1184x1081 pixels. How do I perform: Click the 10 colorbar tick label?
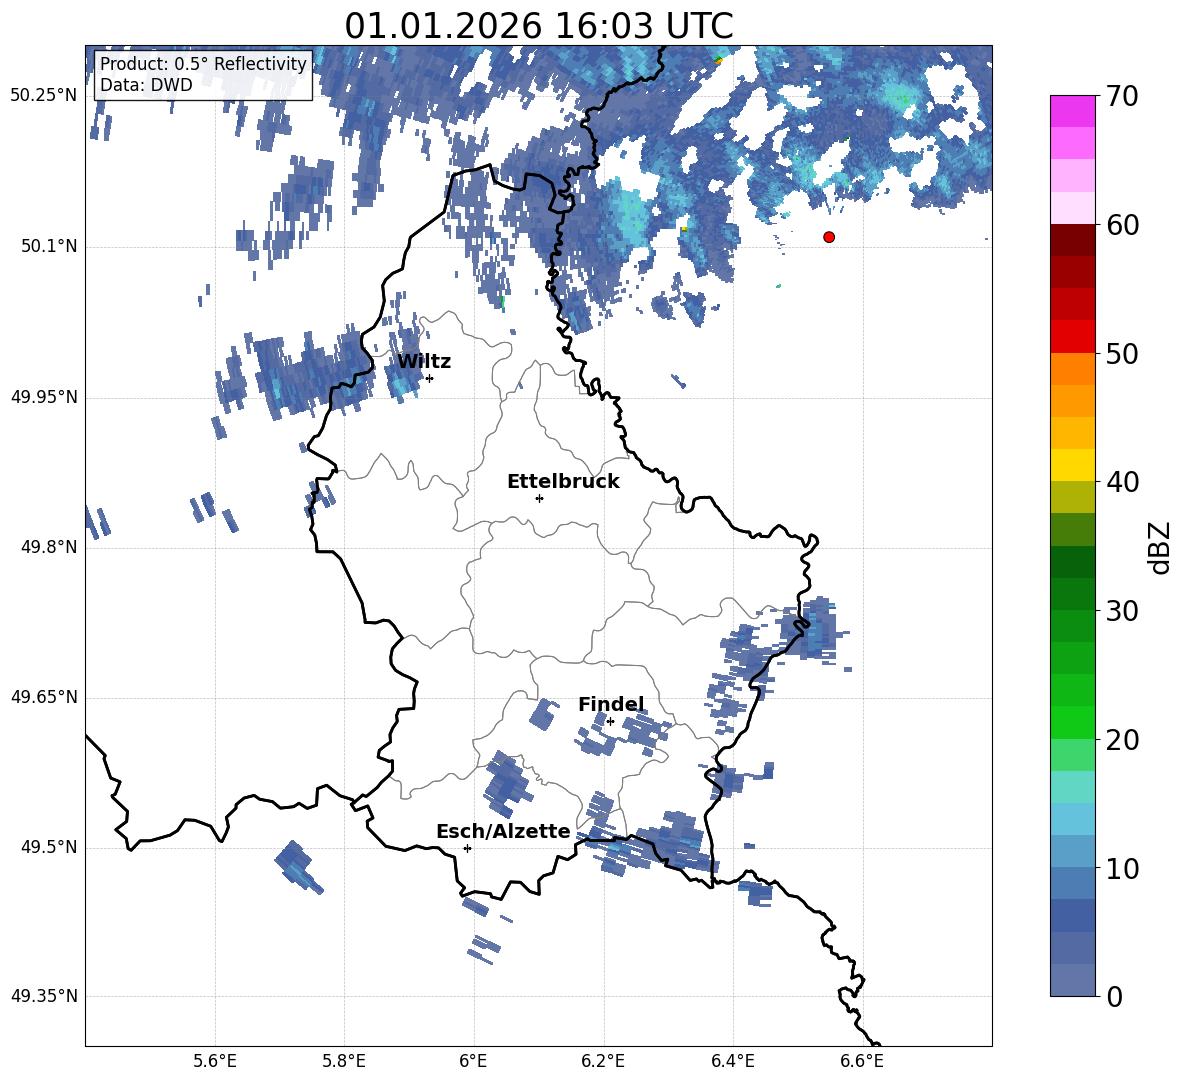pyautogui.click(x=1122, y=868)
